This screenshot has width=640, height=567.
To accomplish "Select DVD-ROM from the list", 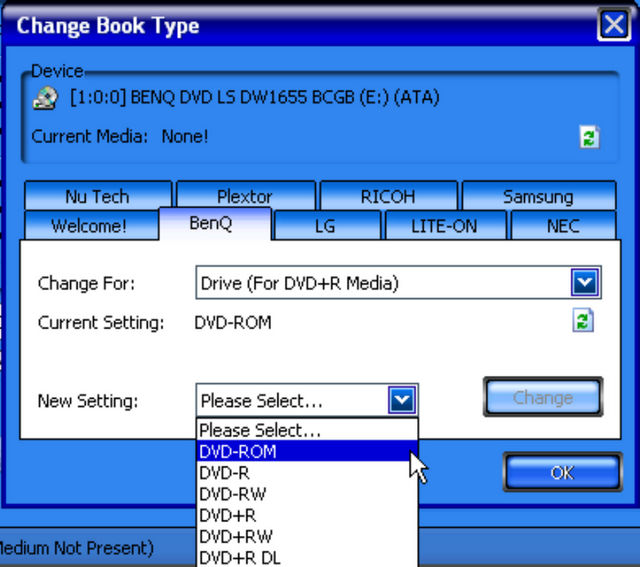I will 307,451.
